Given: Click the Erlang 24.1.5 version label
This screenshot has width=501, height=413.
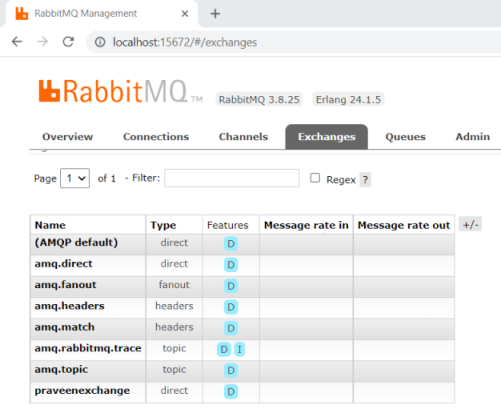Looking at the screenshot, I should (x=348, y=99).
